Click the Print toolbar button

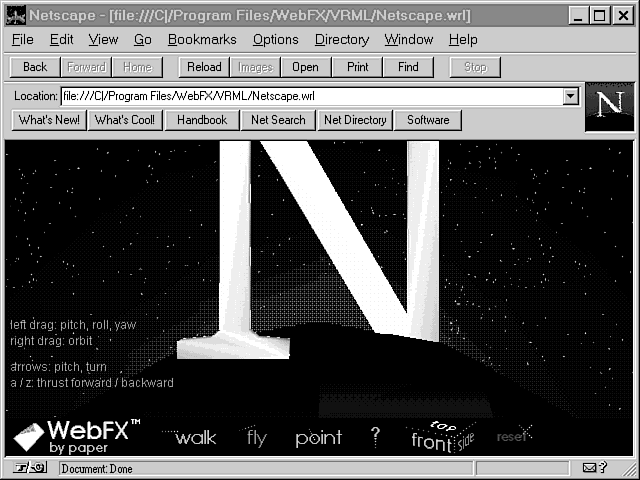click(358, 67)
